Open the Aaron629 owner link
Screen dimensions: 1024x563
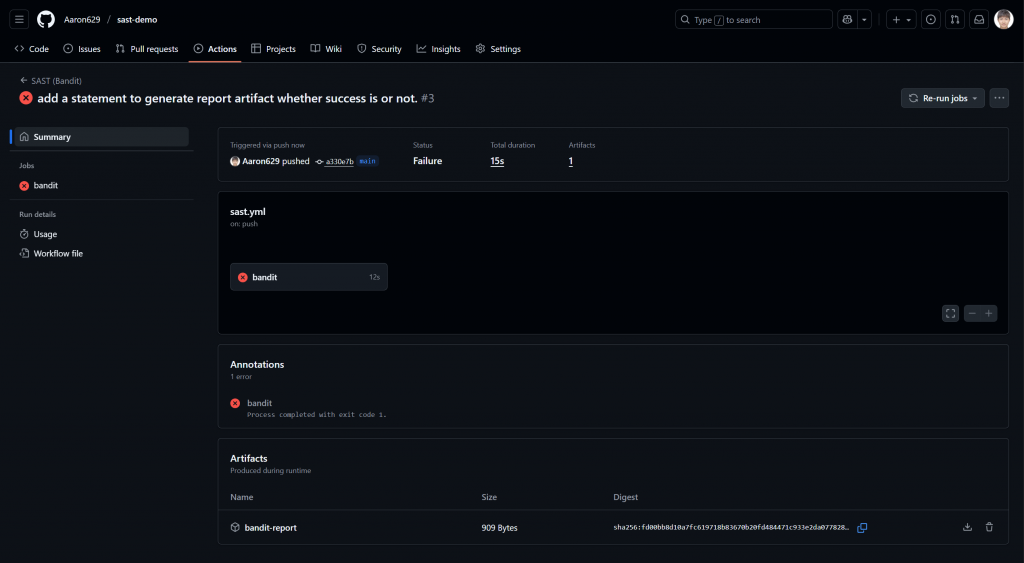[x=82, y=20]
